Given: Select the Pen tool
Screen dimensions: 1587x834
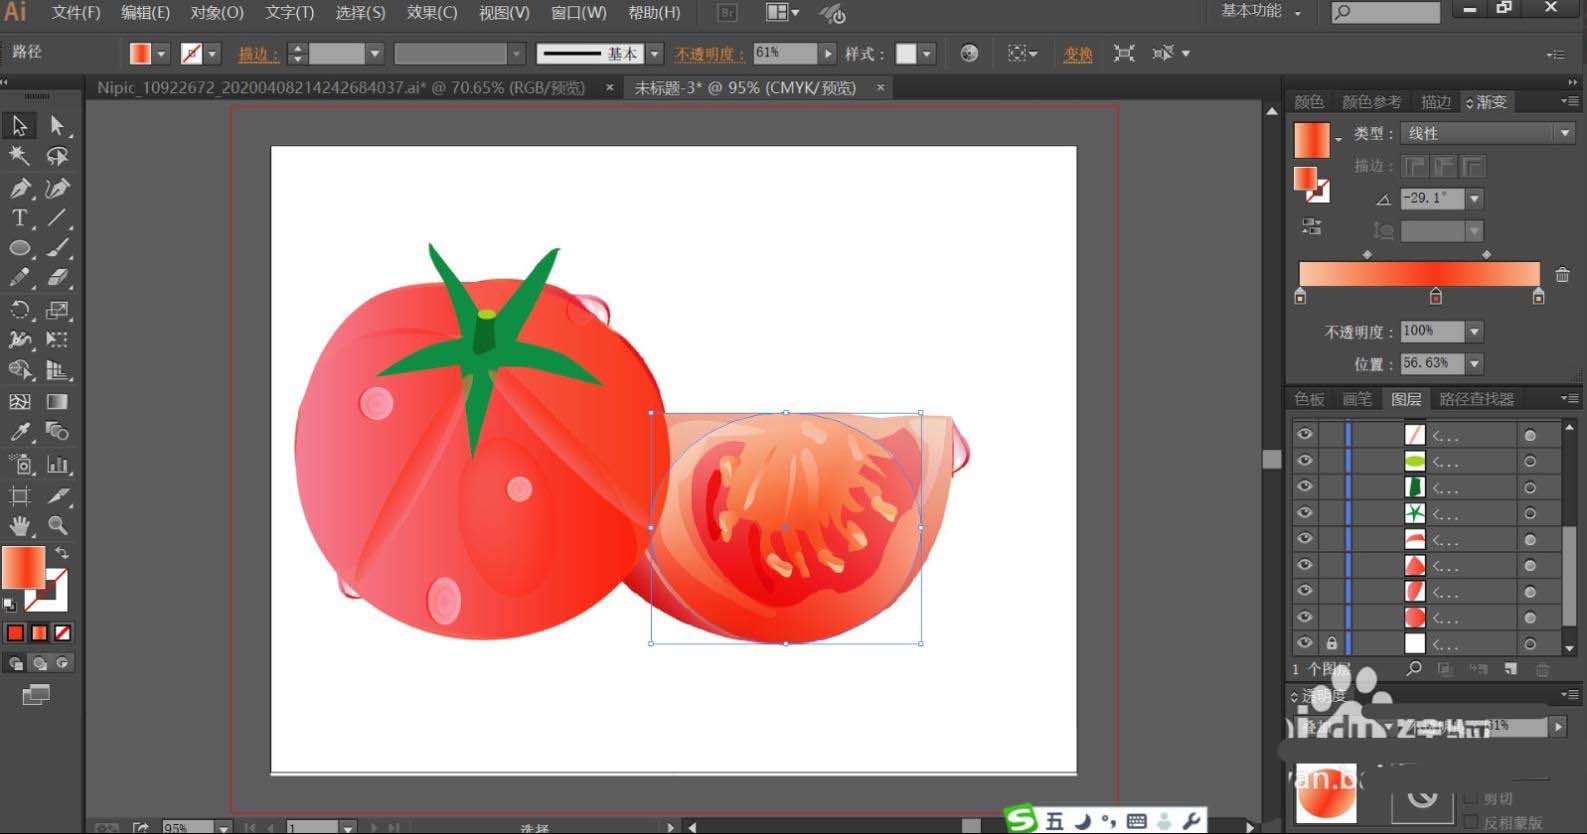Looking at the screenshot, I should [x=19, y=187].
